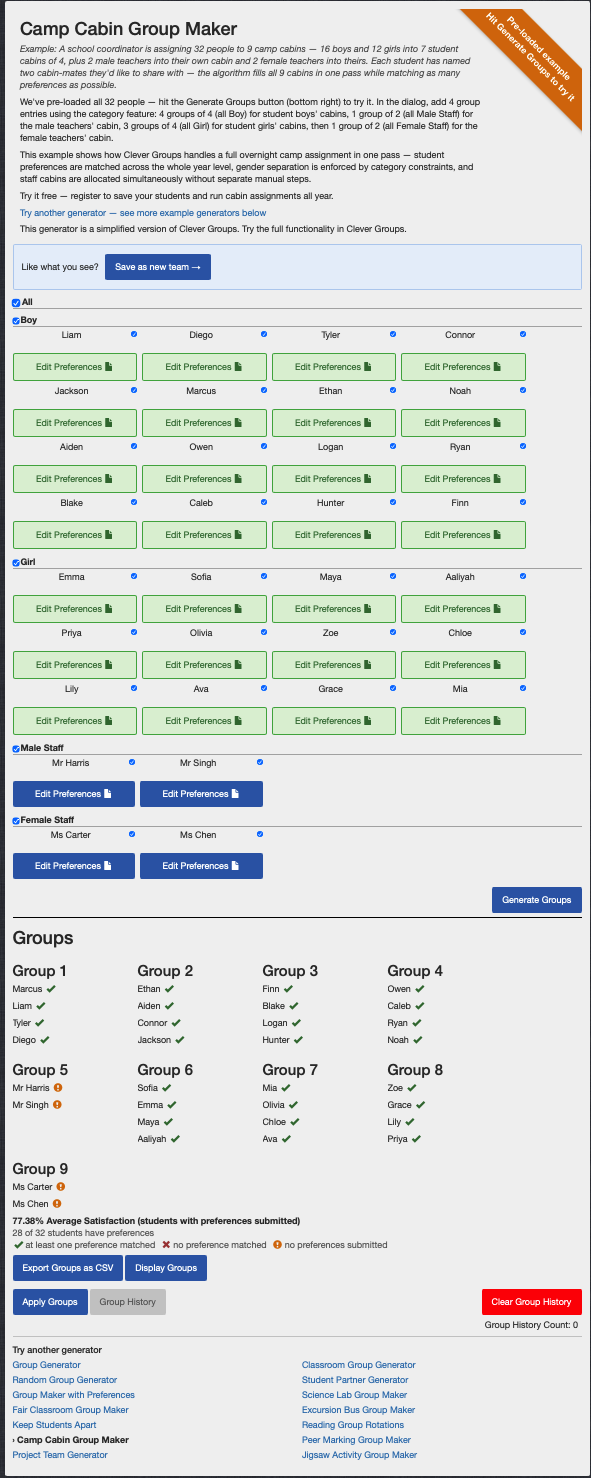Edit preferences for Liam
The height and width of the screenshot is (1478, 591).
coord(75,367)
